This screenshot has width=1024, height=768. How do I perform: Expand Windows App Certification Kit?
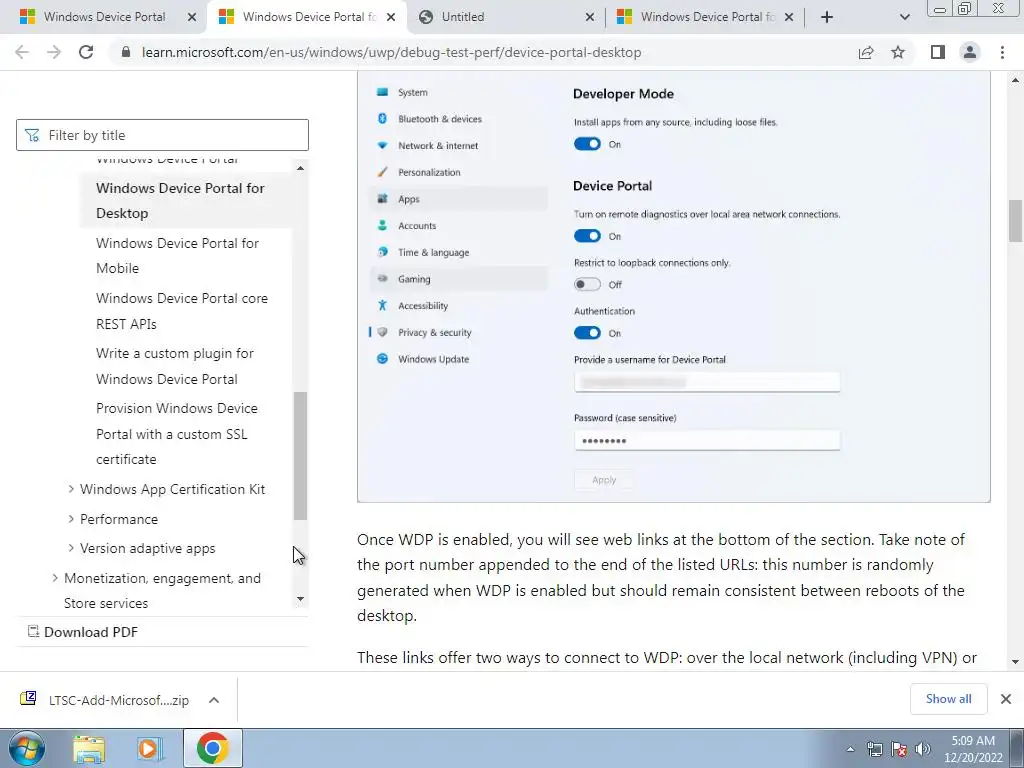coord(71,489)
